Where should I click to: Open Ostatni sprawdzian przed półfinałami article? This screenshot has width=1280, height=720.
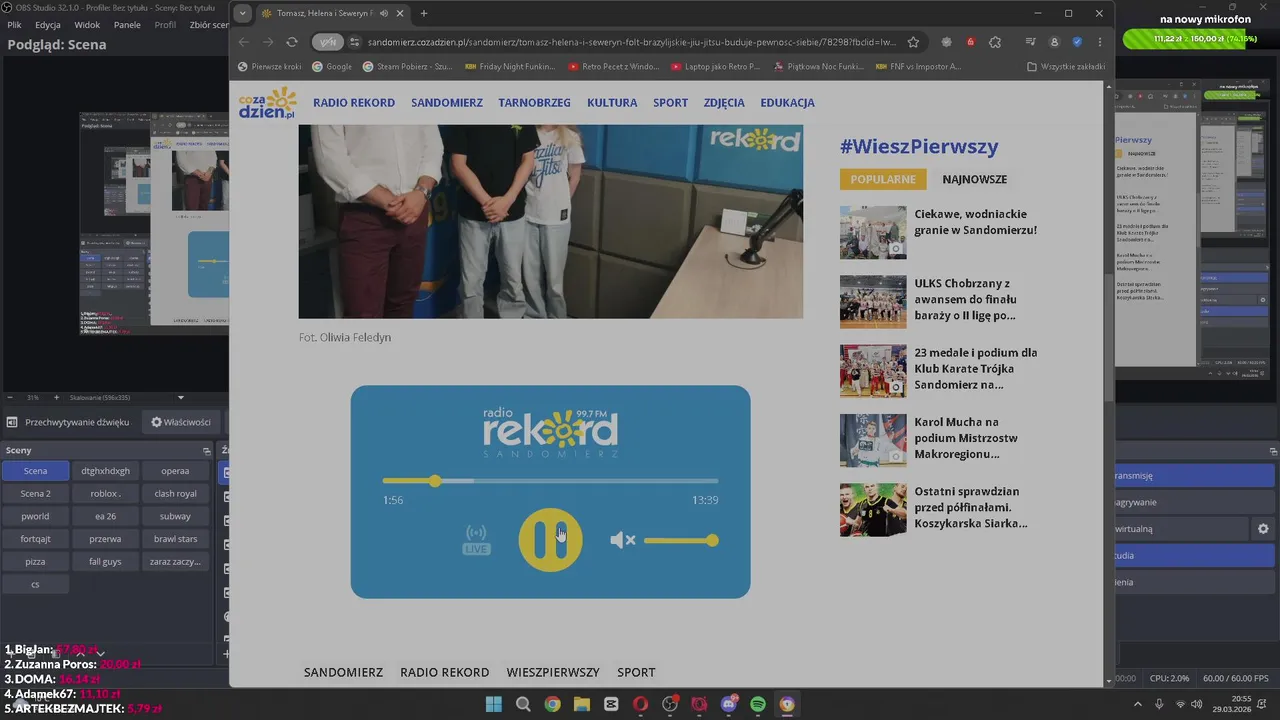(970, 507)
